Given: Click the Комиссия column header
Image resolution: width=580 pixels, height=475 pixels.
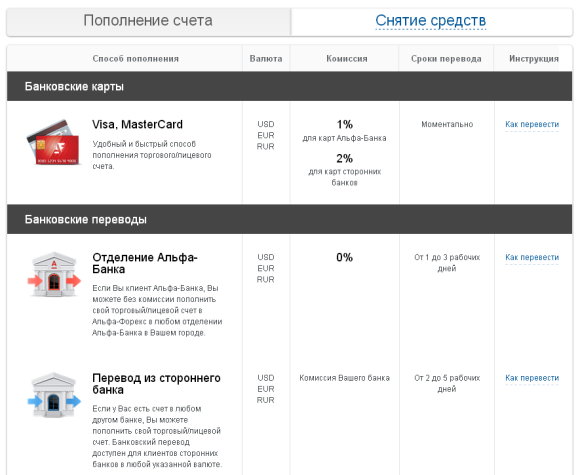Looking at the screenshot, I should tap(347, 59).
